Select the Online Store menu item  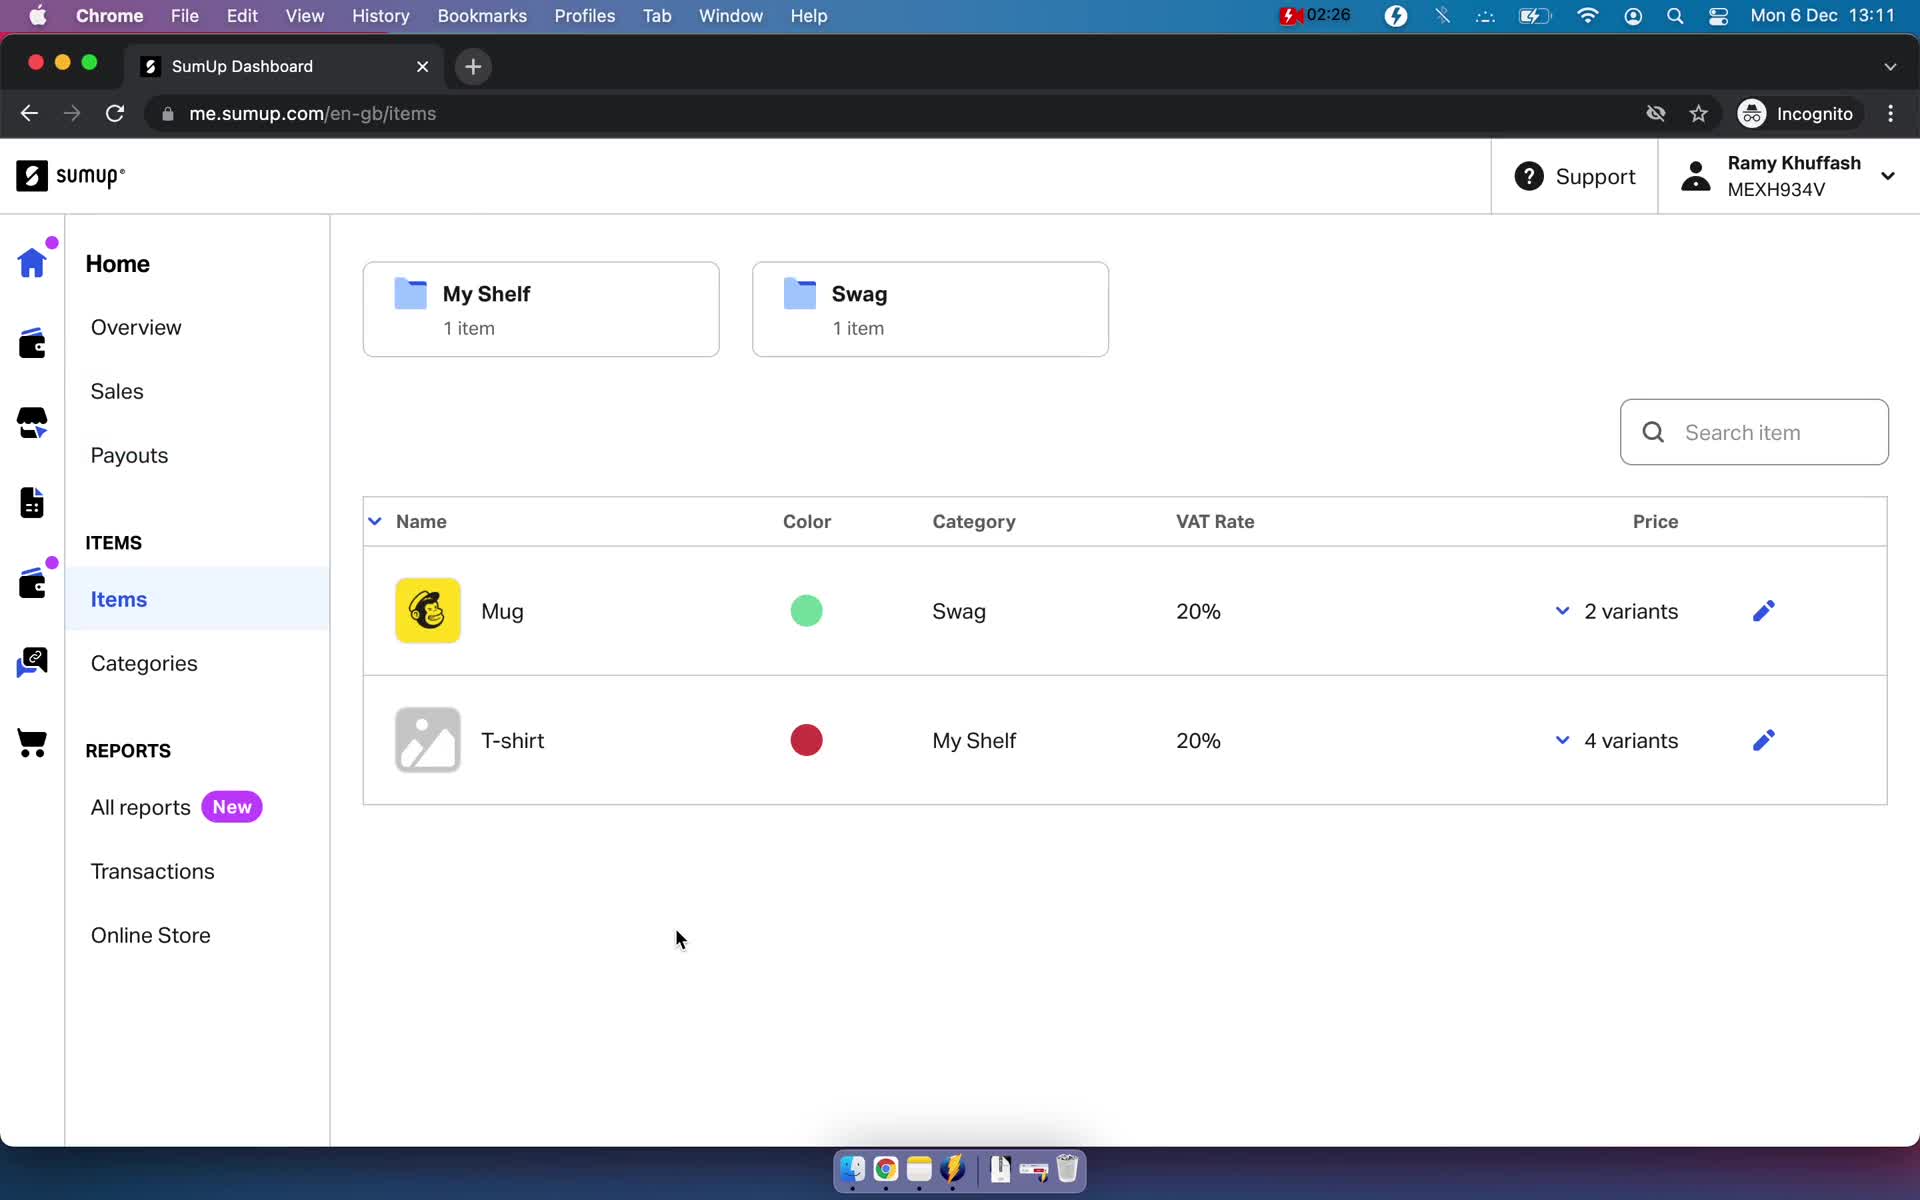[152, 935]
